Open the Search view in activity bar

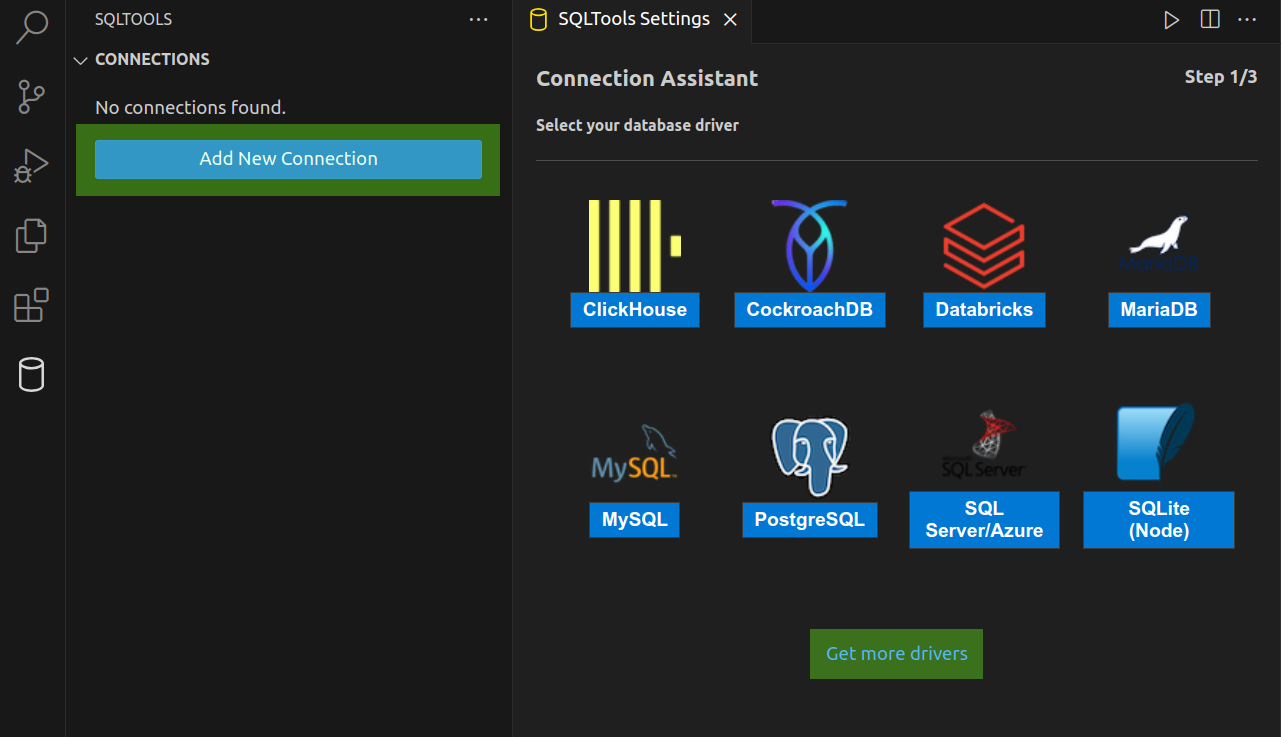point(32,27)
